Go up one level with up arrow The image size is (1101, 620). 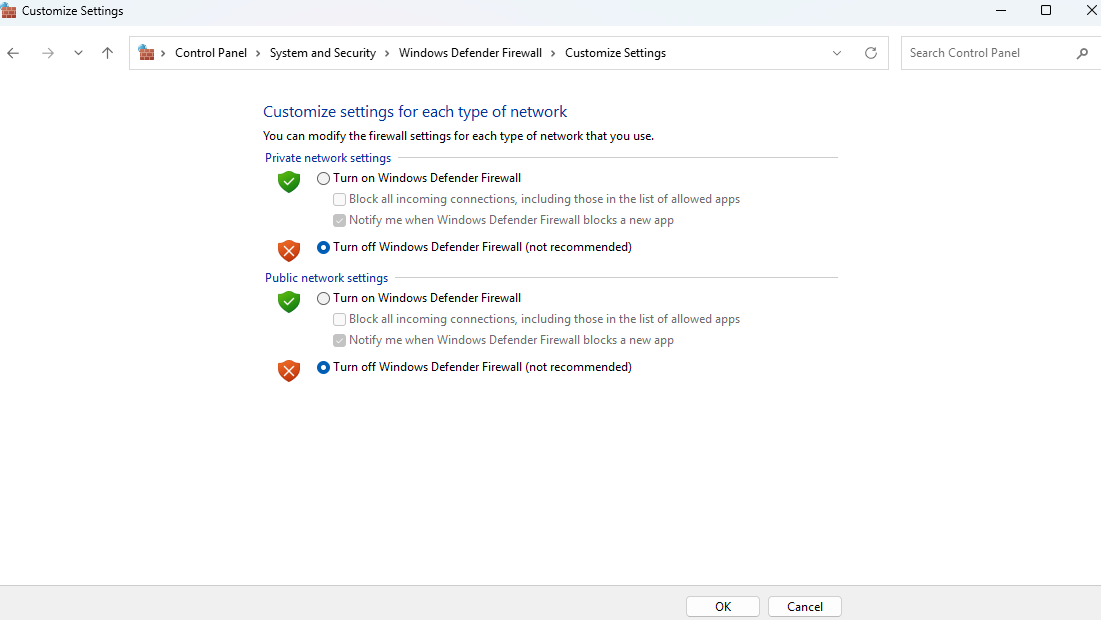pyautogui.click(x=107, y=53)
